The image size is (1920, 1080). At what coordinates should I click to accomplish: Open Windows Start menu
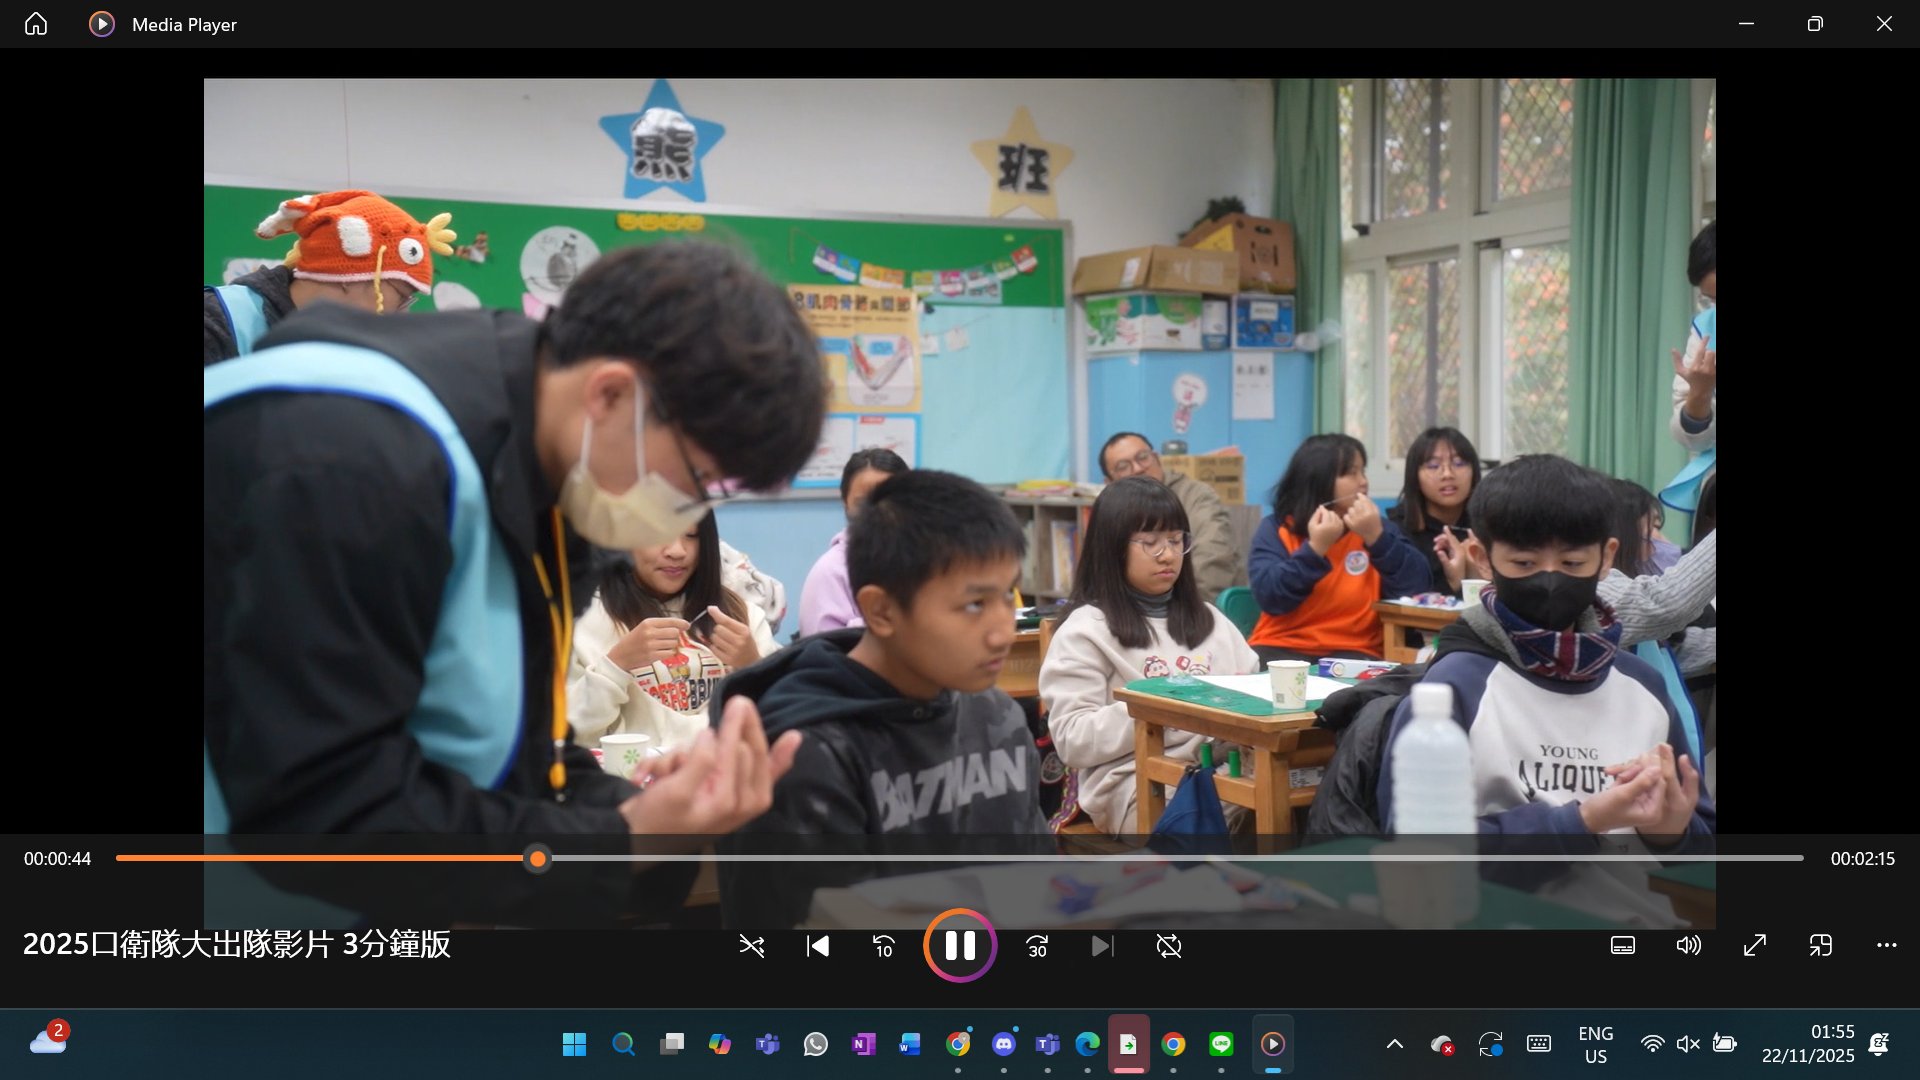(x=574, y=1044)
